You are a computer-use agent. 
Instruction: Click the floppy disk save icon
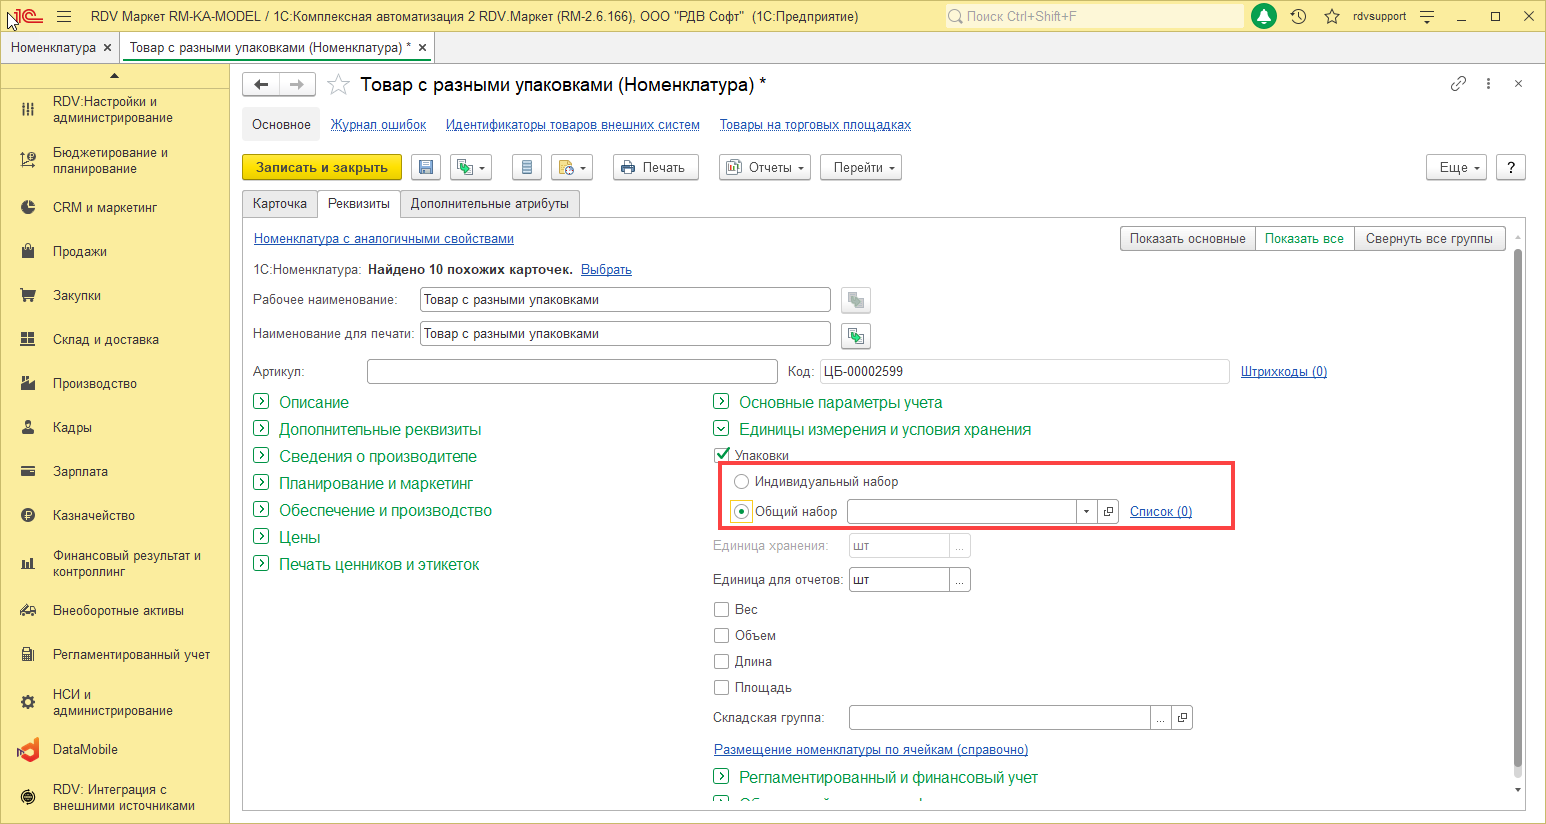(x=426, y=168)
